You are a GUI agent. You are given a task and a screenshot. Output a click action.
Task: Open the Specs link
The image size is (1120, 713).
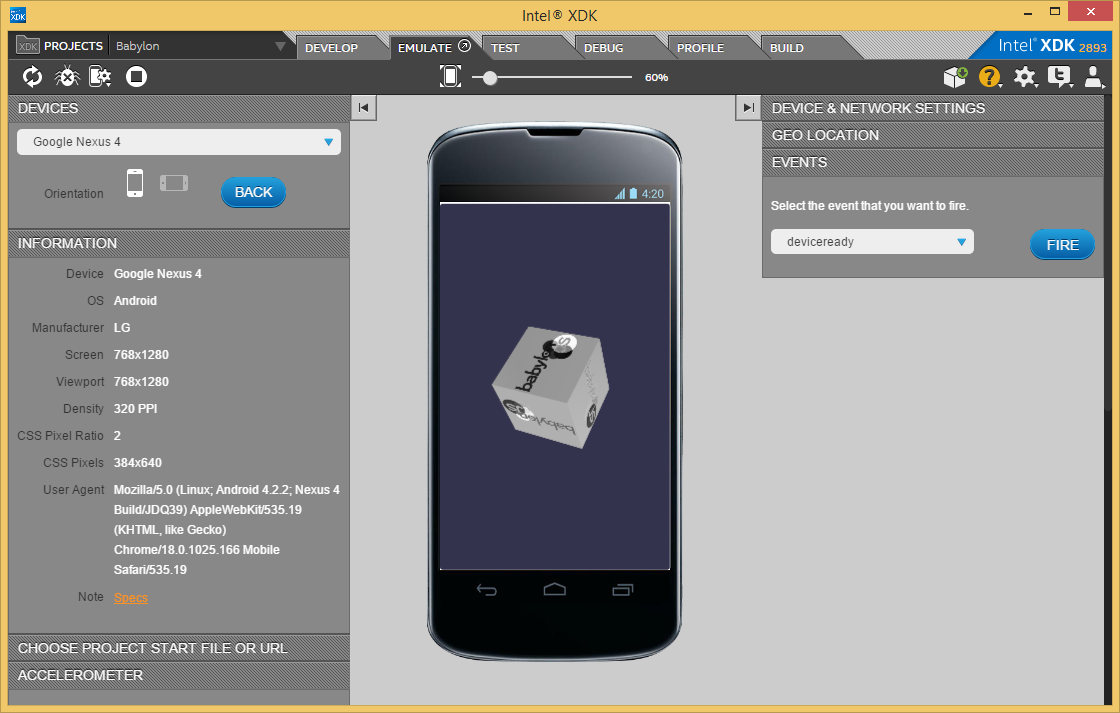point(131,597)
